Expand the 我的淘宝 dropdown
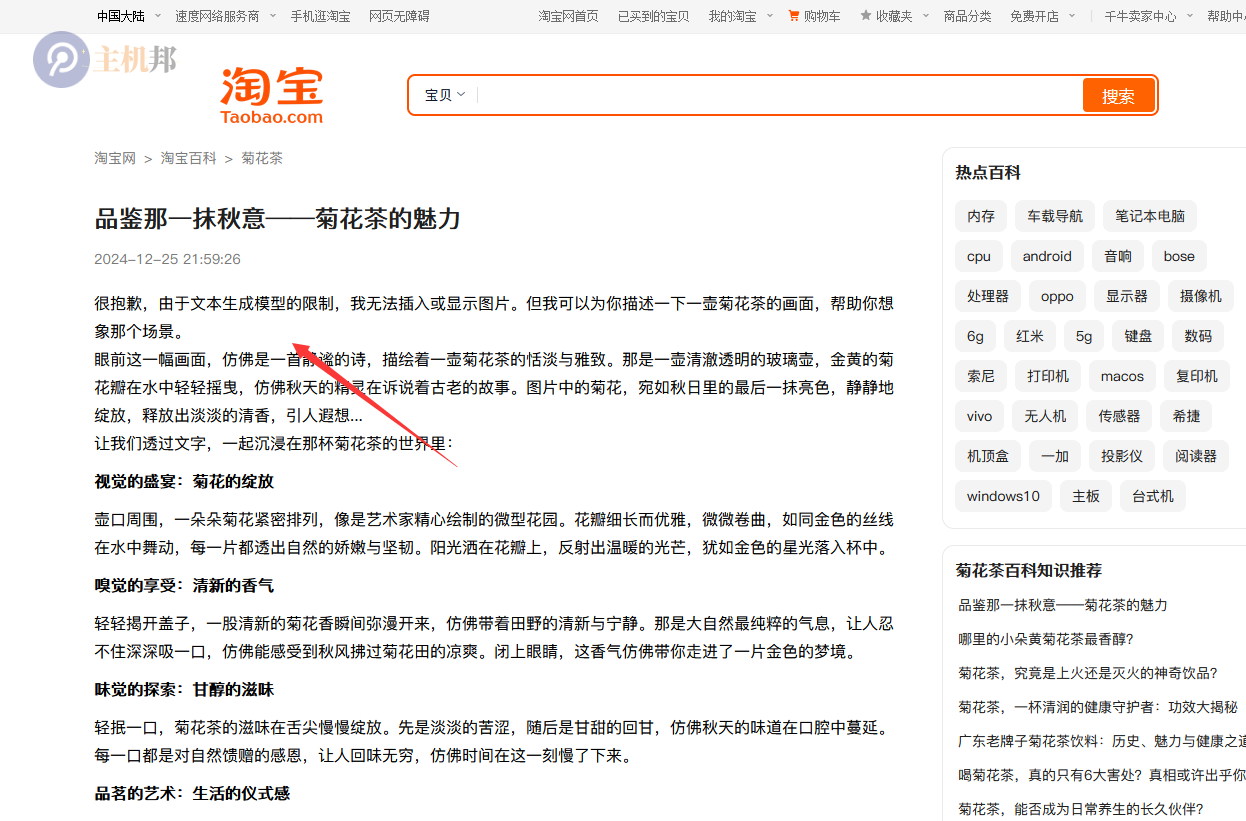Screen dimensions: 1246x821 pyautogui.click(x=740, y=16)
